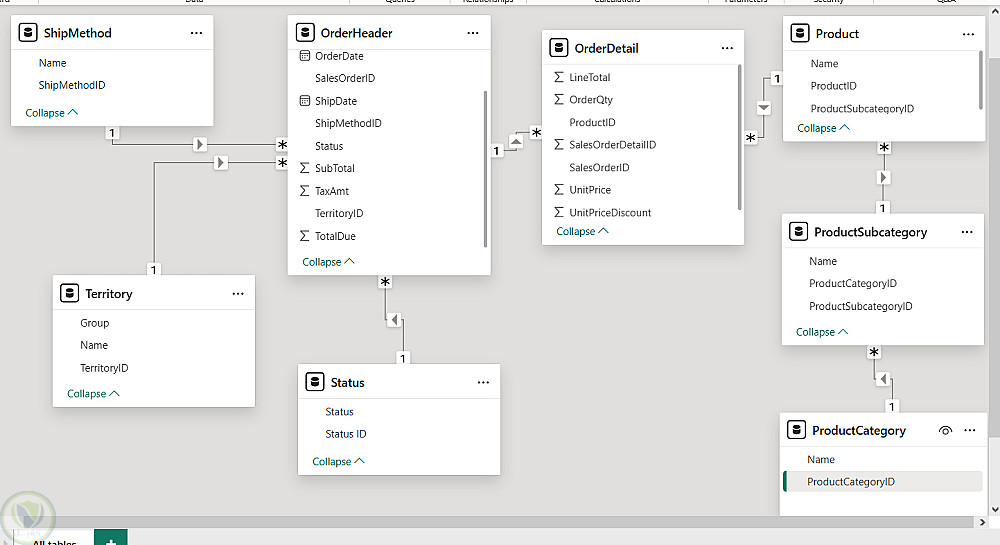Select the ProductCategoryID field in ProductCategory

click(850, 482)
